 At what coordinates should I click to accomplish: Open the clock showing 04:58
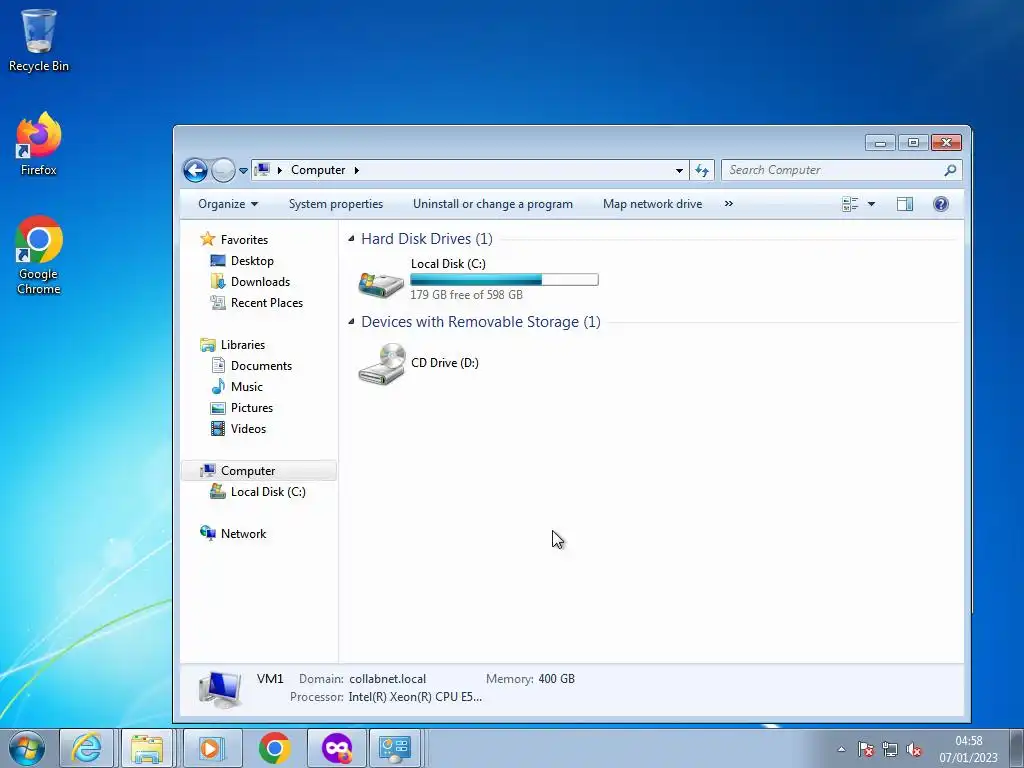[968, 748]
